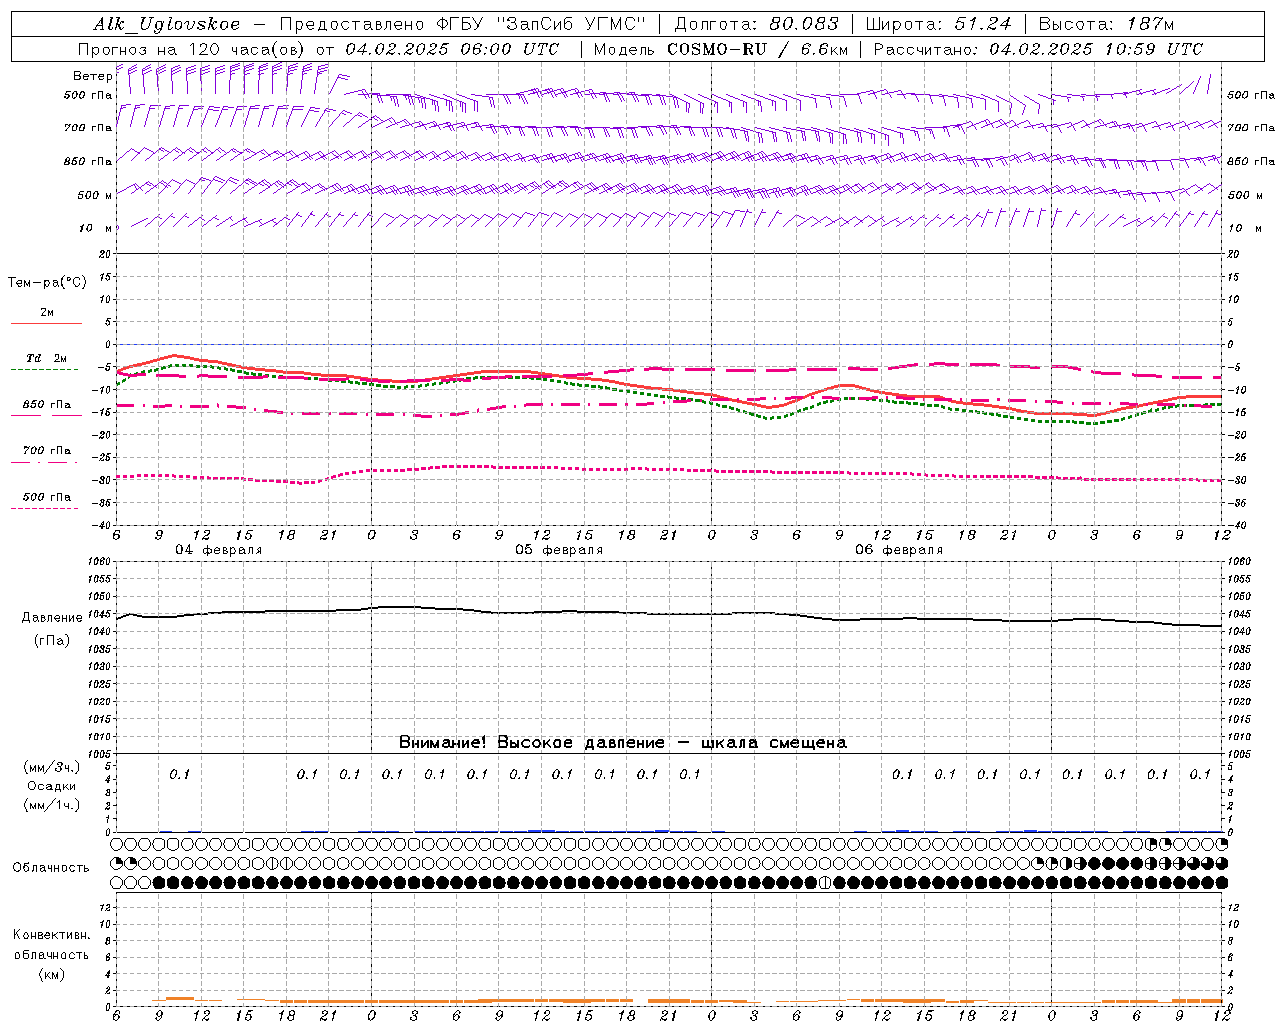Image resolution: width=1280 pixels, height=1024 pixels.
Task: Click the Тем-ра(°C) axis title
Action: [x=47, y=283]
